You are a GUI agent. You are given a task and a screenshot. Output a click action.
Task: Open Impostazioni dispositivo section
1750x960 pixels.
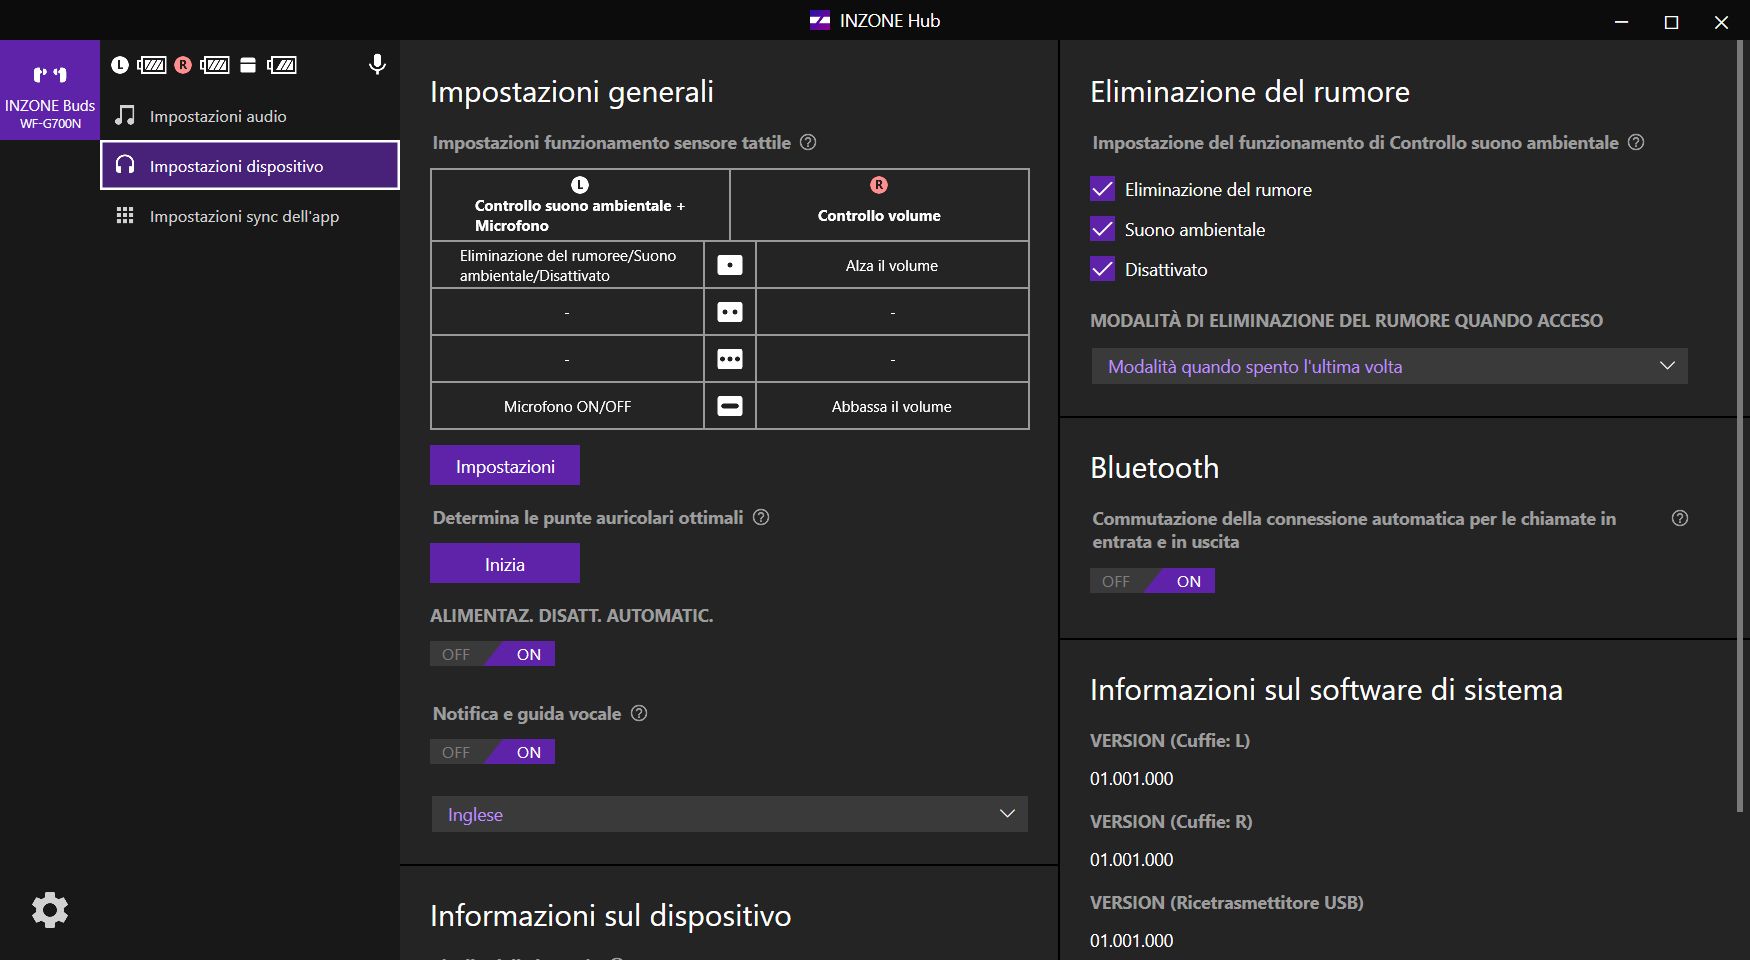click(250, 166)
